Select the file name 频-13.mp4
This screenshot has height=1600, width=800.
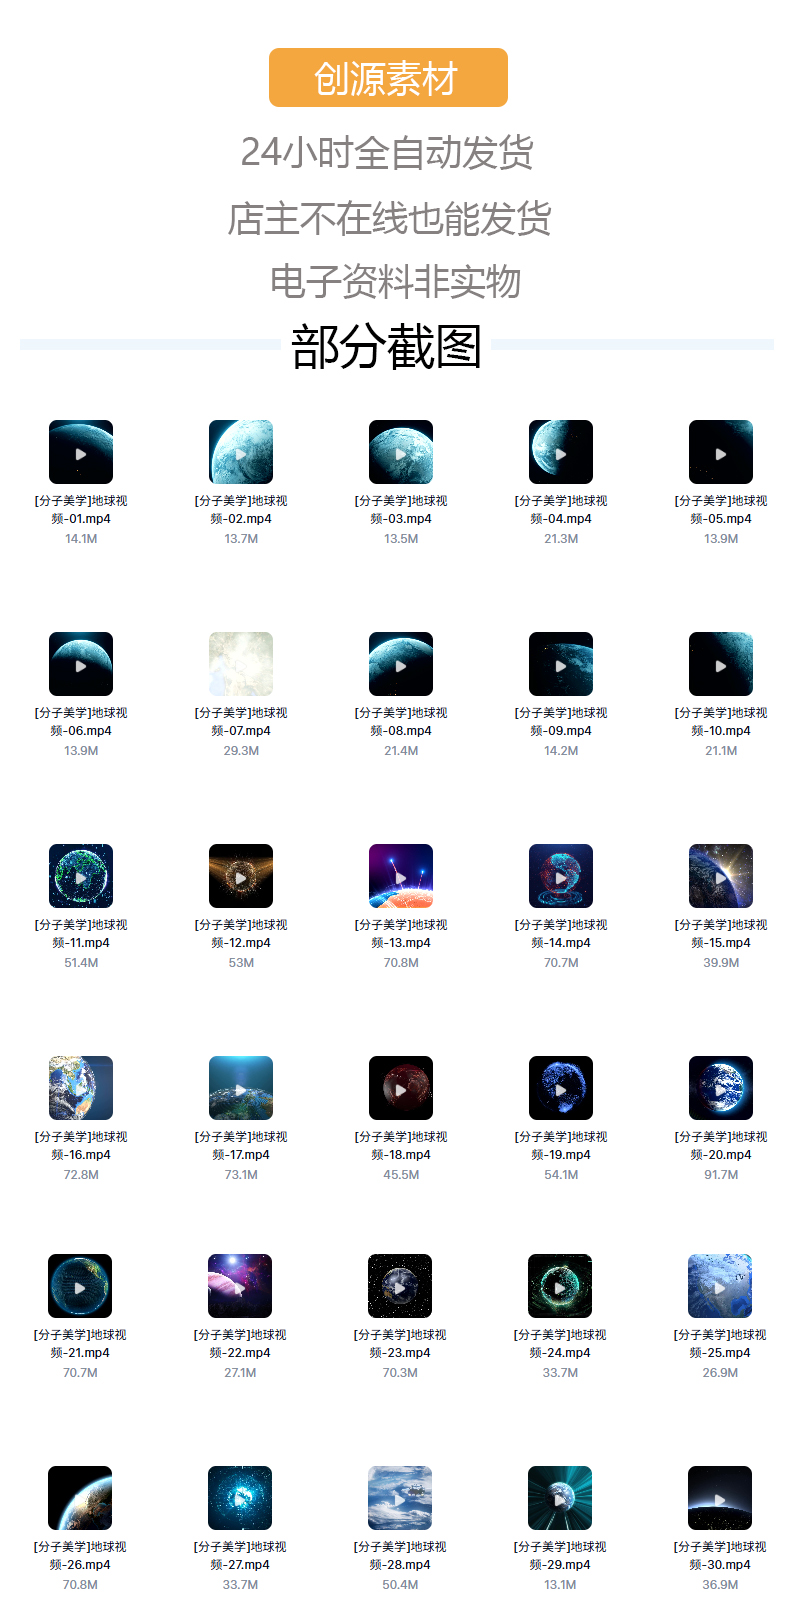(401, 943)
